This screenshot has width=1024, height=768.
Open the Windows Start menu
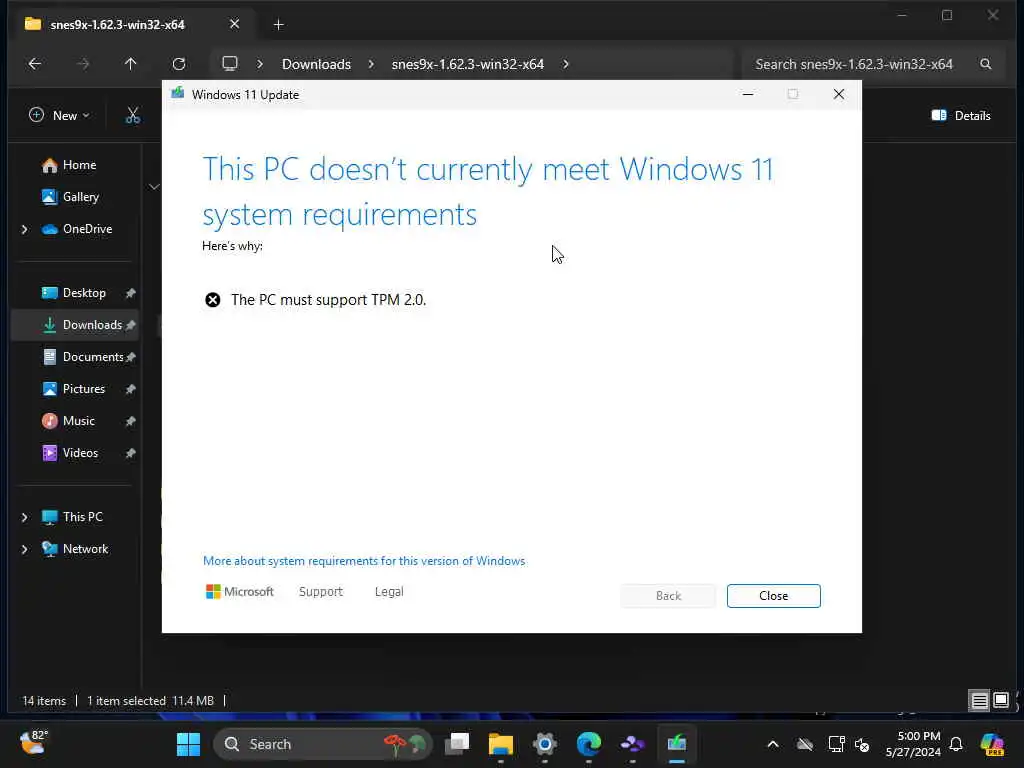(188, 744)
